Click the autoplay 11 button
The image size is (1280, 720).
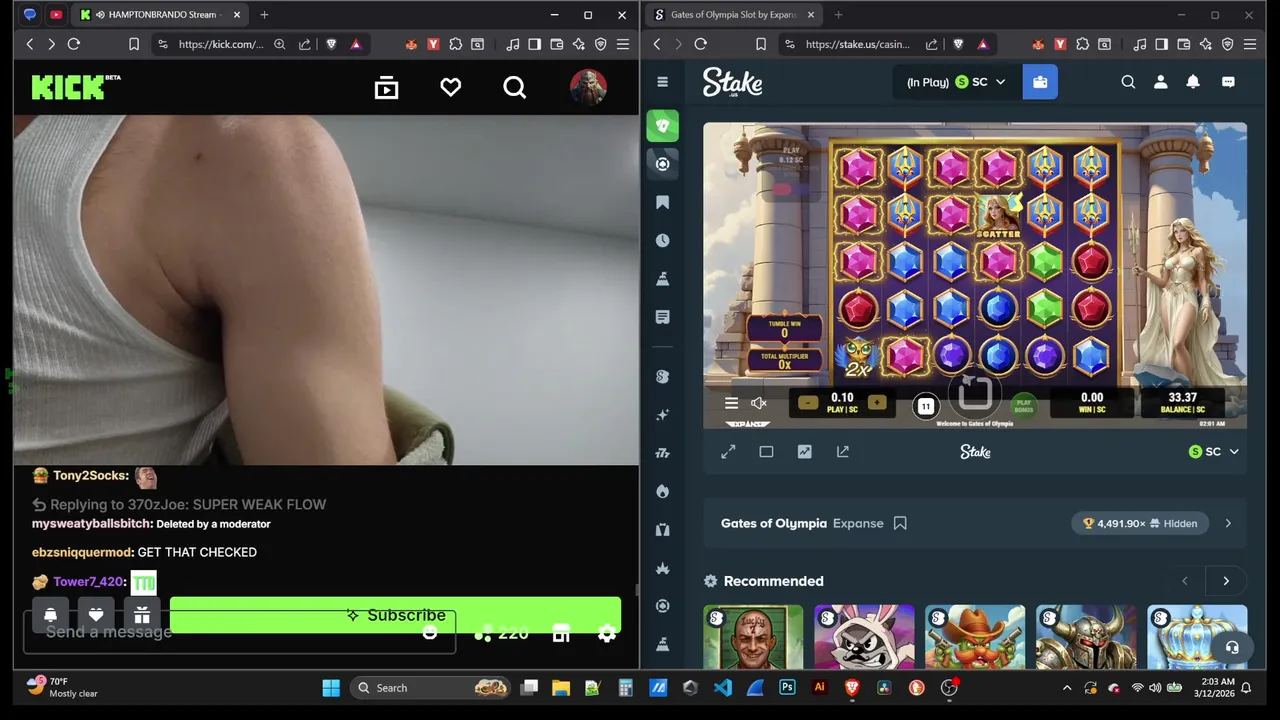tap(926, 405)
